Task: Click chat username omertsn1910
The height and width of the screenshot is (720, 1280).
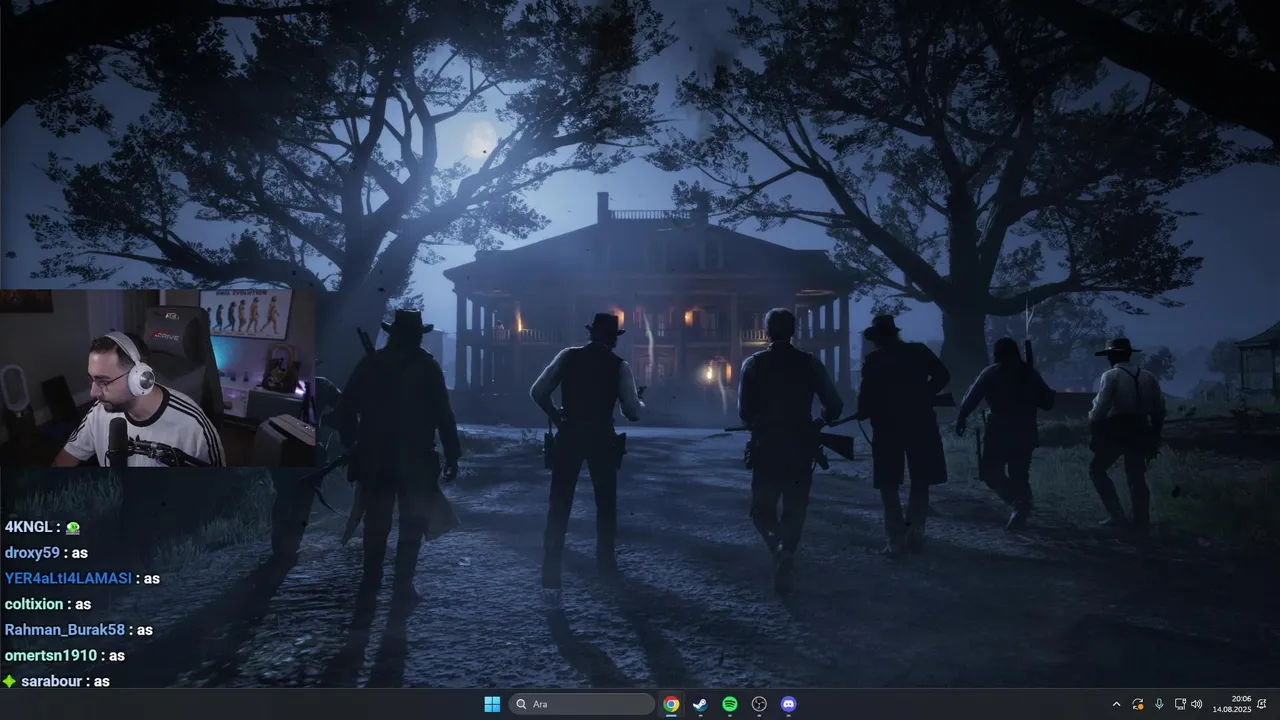Action: pos(51,656)
